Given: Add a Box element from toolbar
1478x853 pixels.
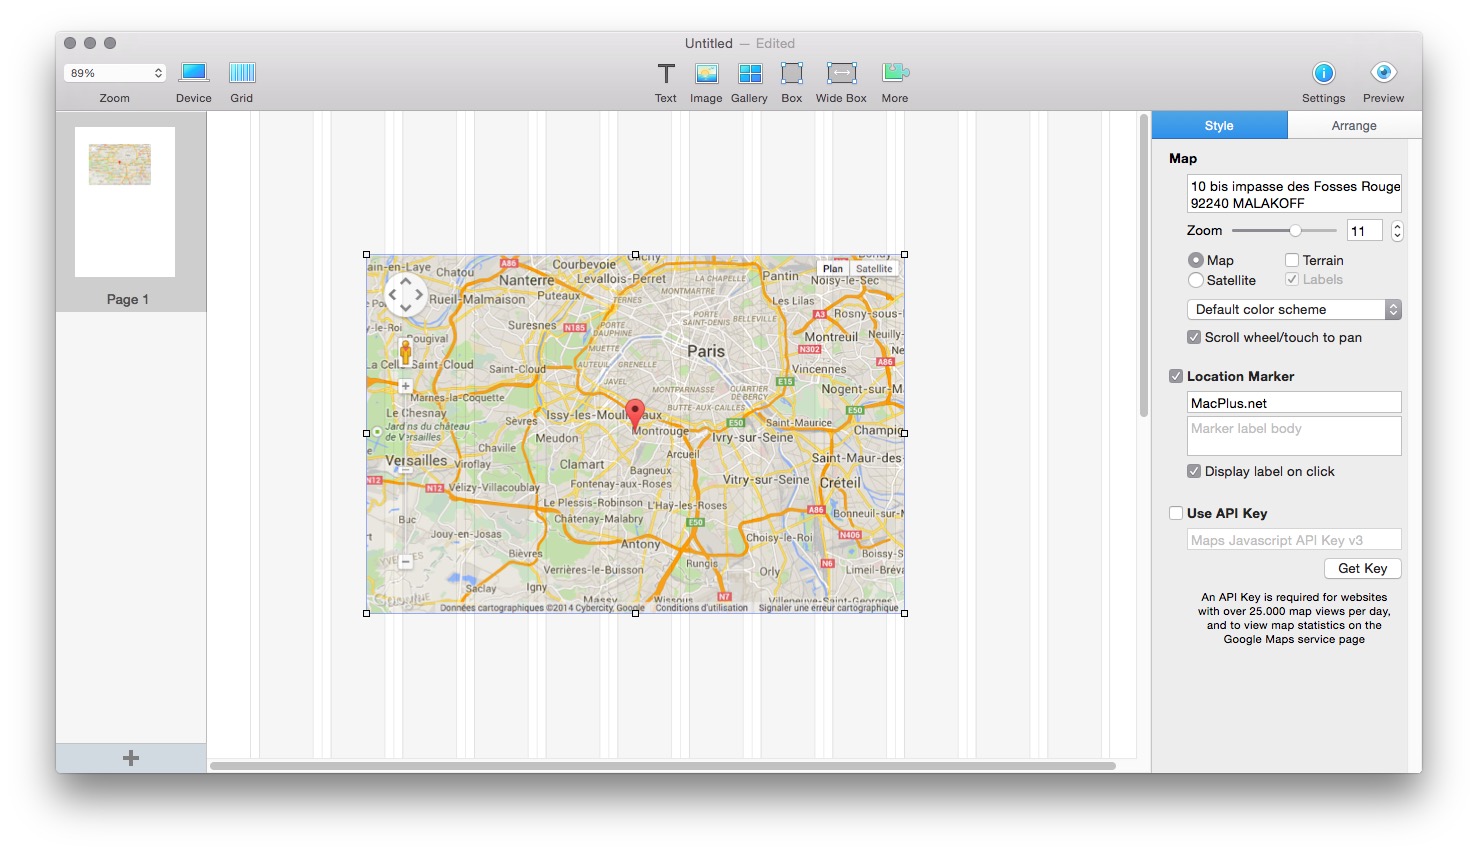Looking at the screenshot, I should [x=792, y=73].
